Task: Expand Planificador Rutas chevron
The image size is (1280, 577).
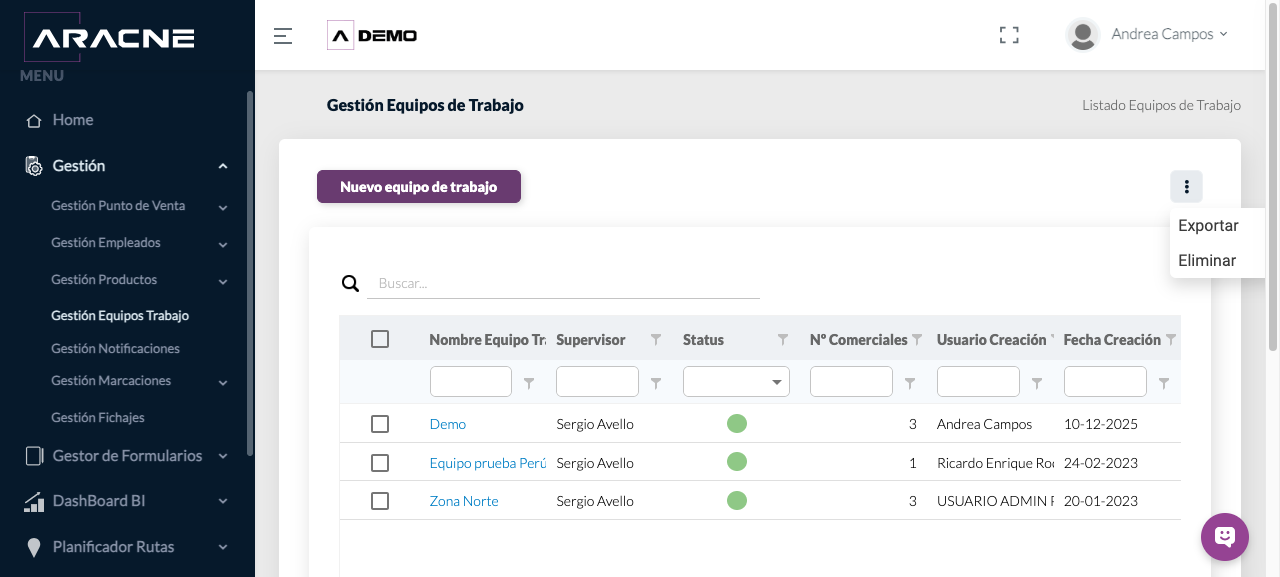Action: [x=223, y=548]
